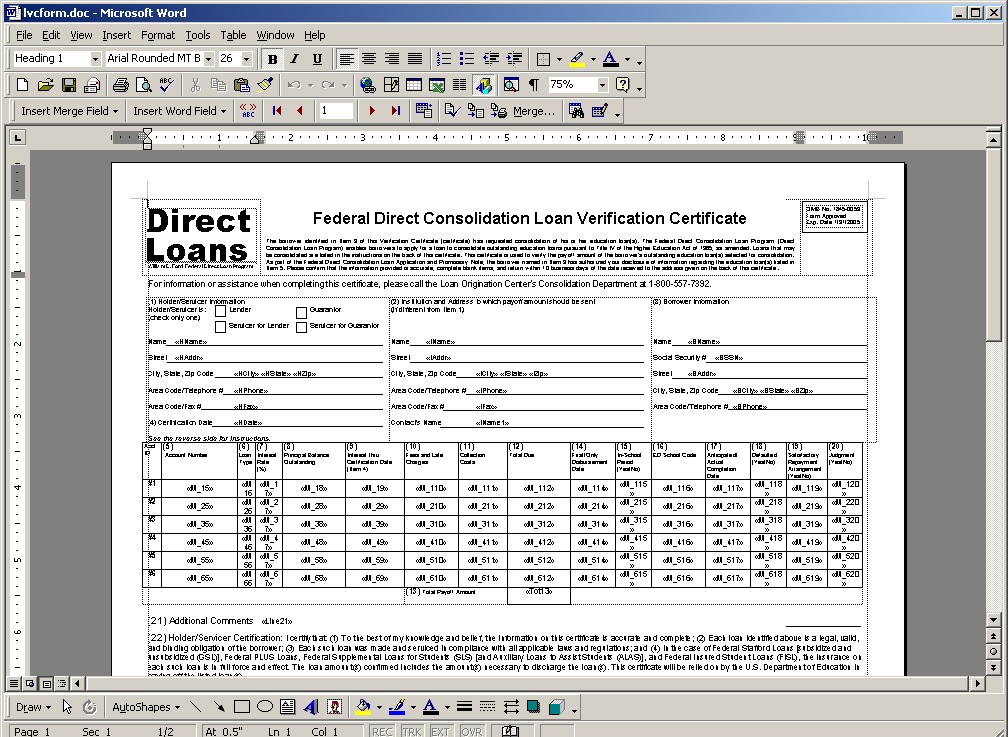1008x737 pixels.
Task: Jump to the first merge record
Action: (277, 111)
